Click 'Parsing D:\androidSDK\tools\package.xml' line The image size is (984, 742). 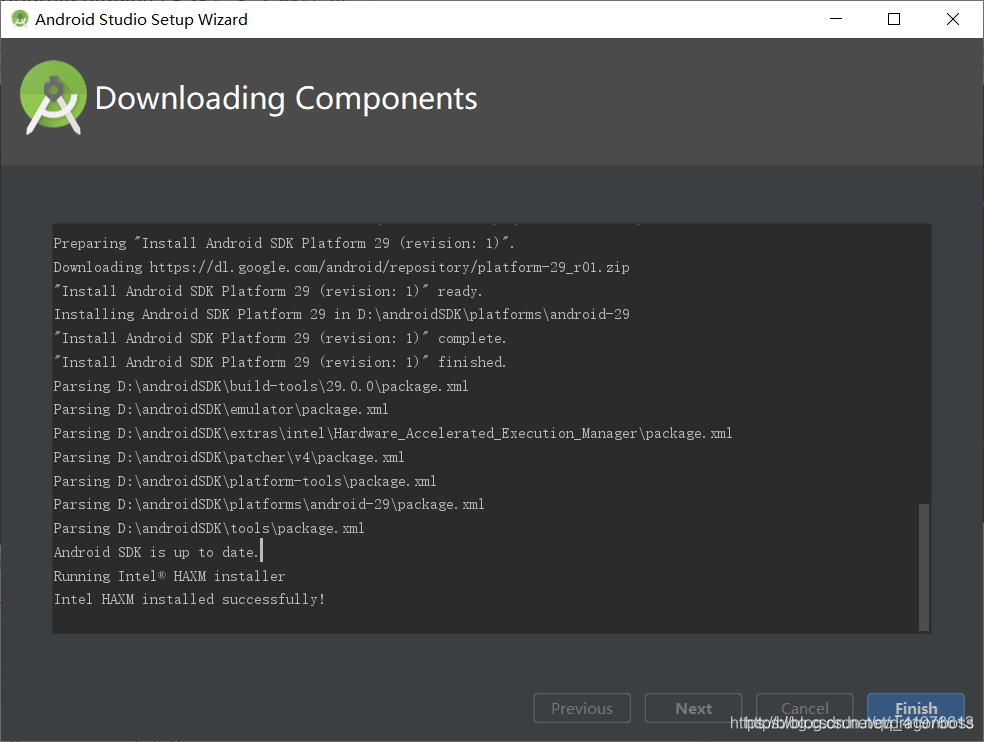(209, 529)
